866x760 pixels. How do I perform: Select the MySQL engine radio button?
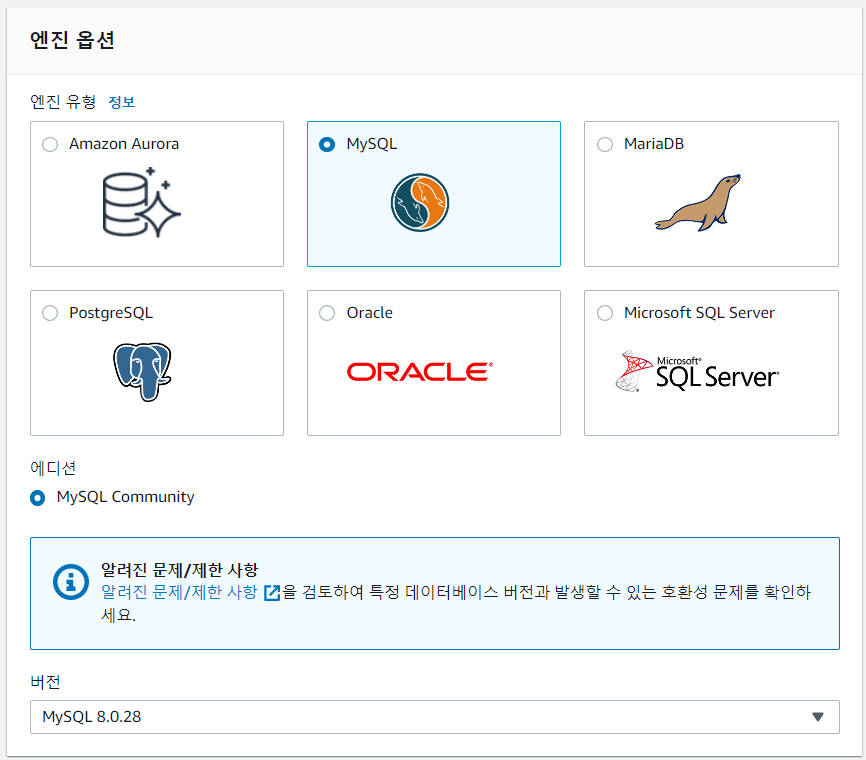point(327,145)
